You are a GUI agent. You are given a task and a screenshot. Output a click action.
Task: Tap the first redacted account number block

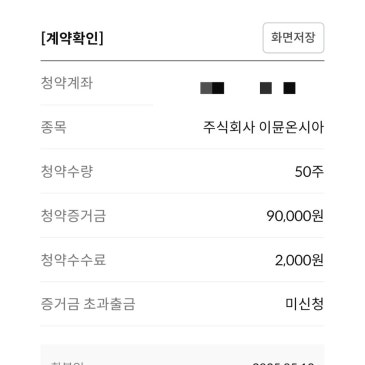coord(212,88)
